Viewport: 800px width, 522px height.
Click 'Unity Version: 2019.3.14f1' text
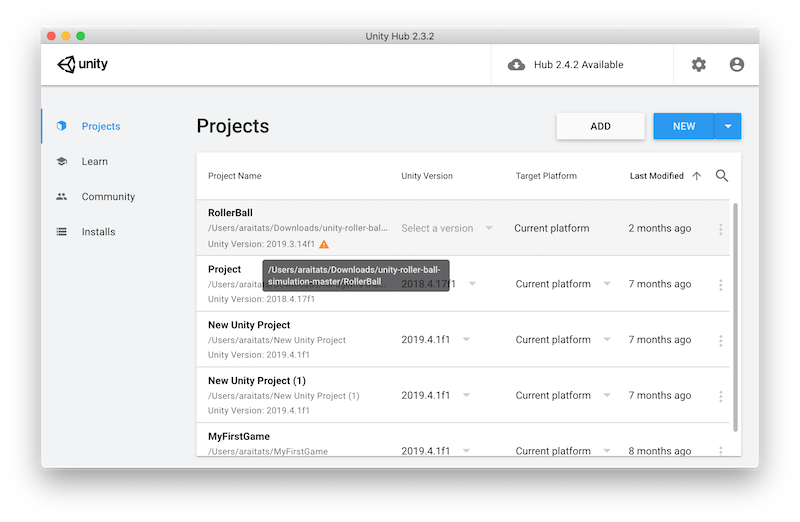261,244
